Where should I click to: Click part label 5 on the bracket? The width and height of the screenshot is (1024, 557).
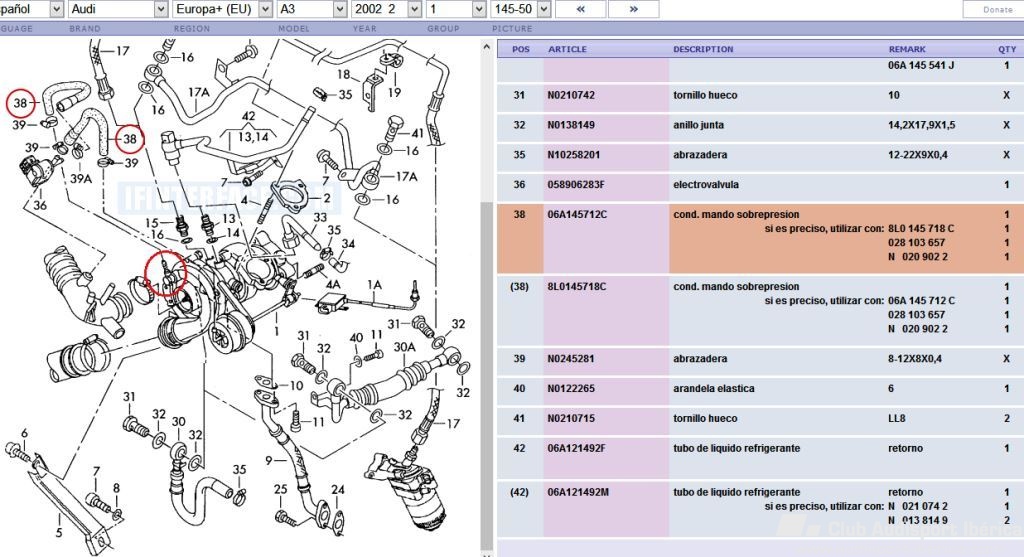point(58,533)
